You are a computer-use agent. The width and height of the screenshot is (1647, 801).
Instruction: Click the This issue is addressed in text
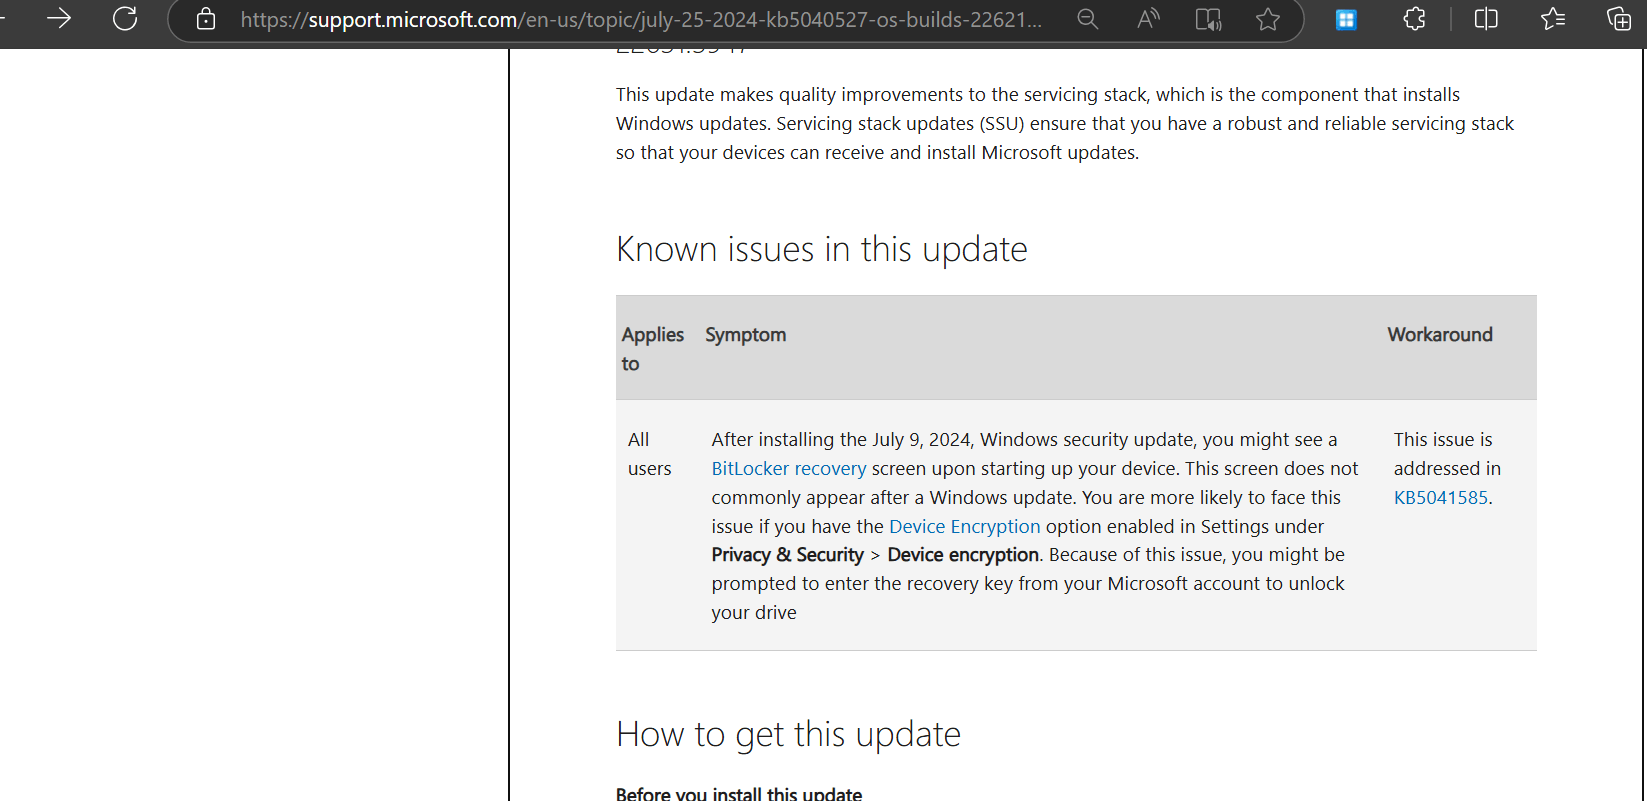[1447, 454]
